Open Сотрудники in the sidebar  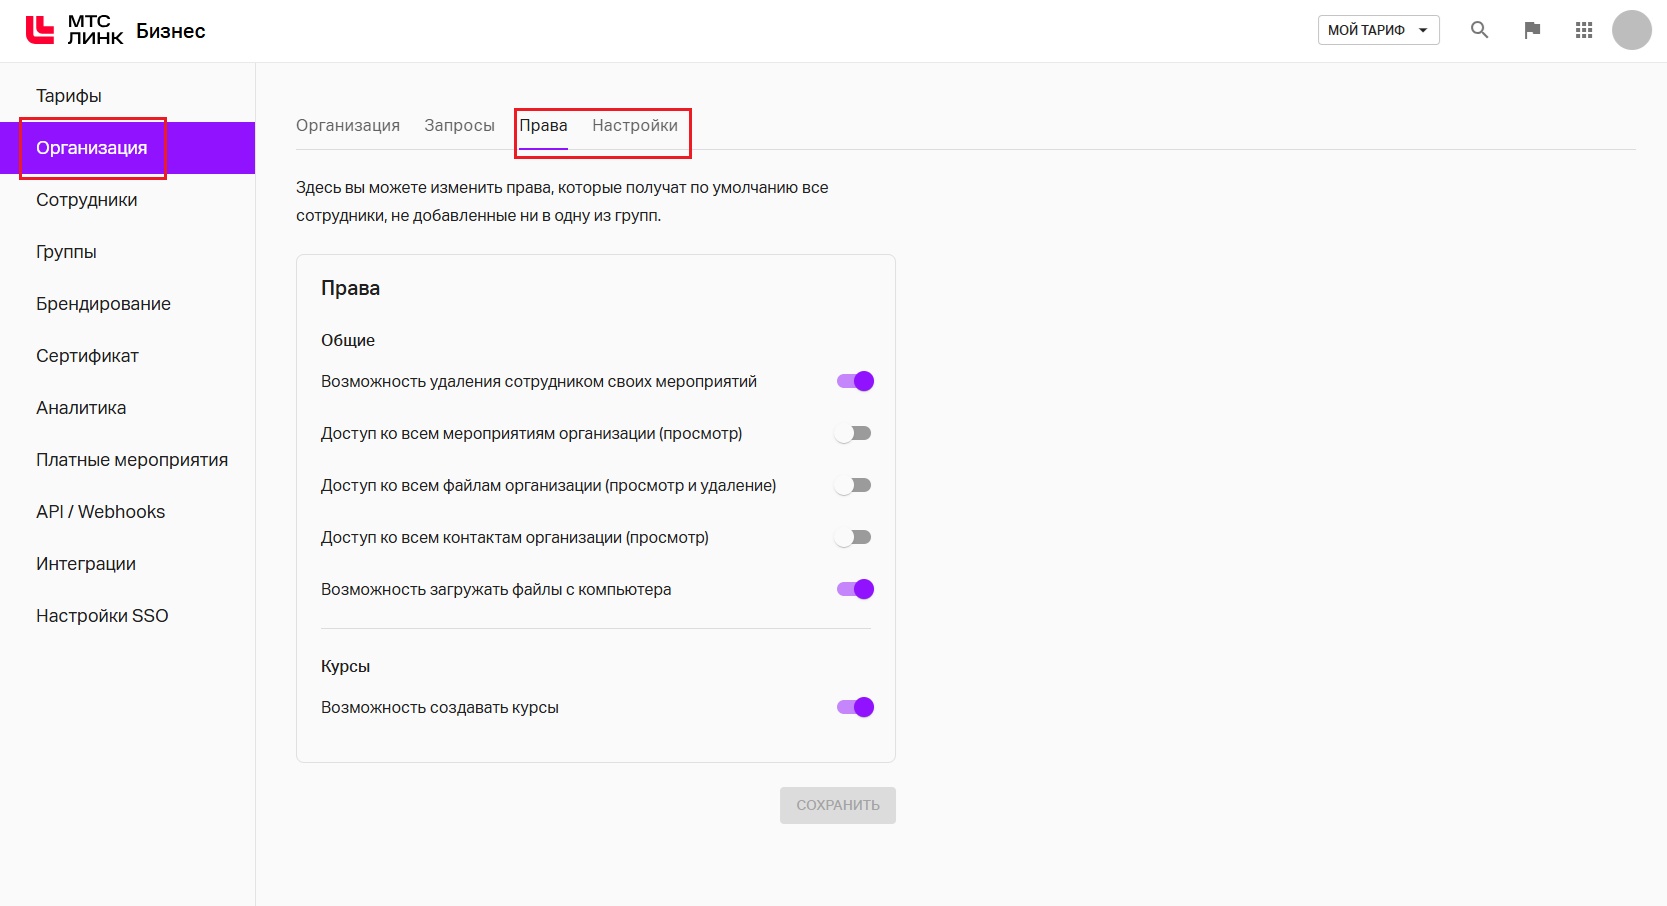click(x=87, y=200)
